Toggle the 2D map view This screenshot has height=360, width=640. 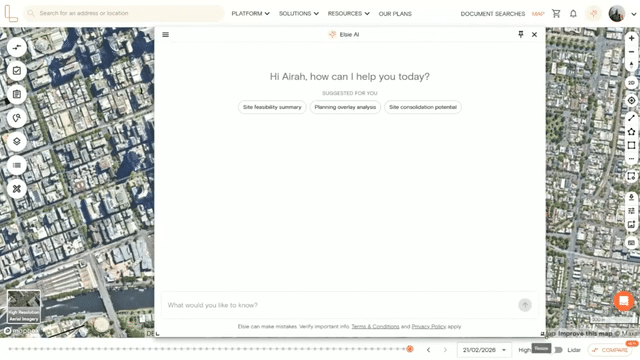631,83
